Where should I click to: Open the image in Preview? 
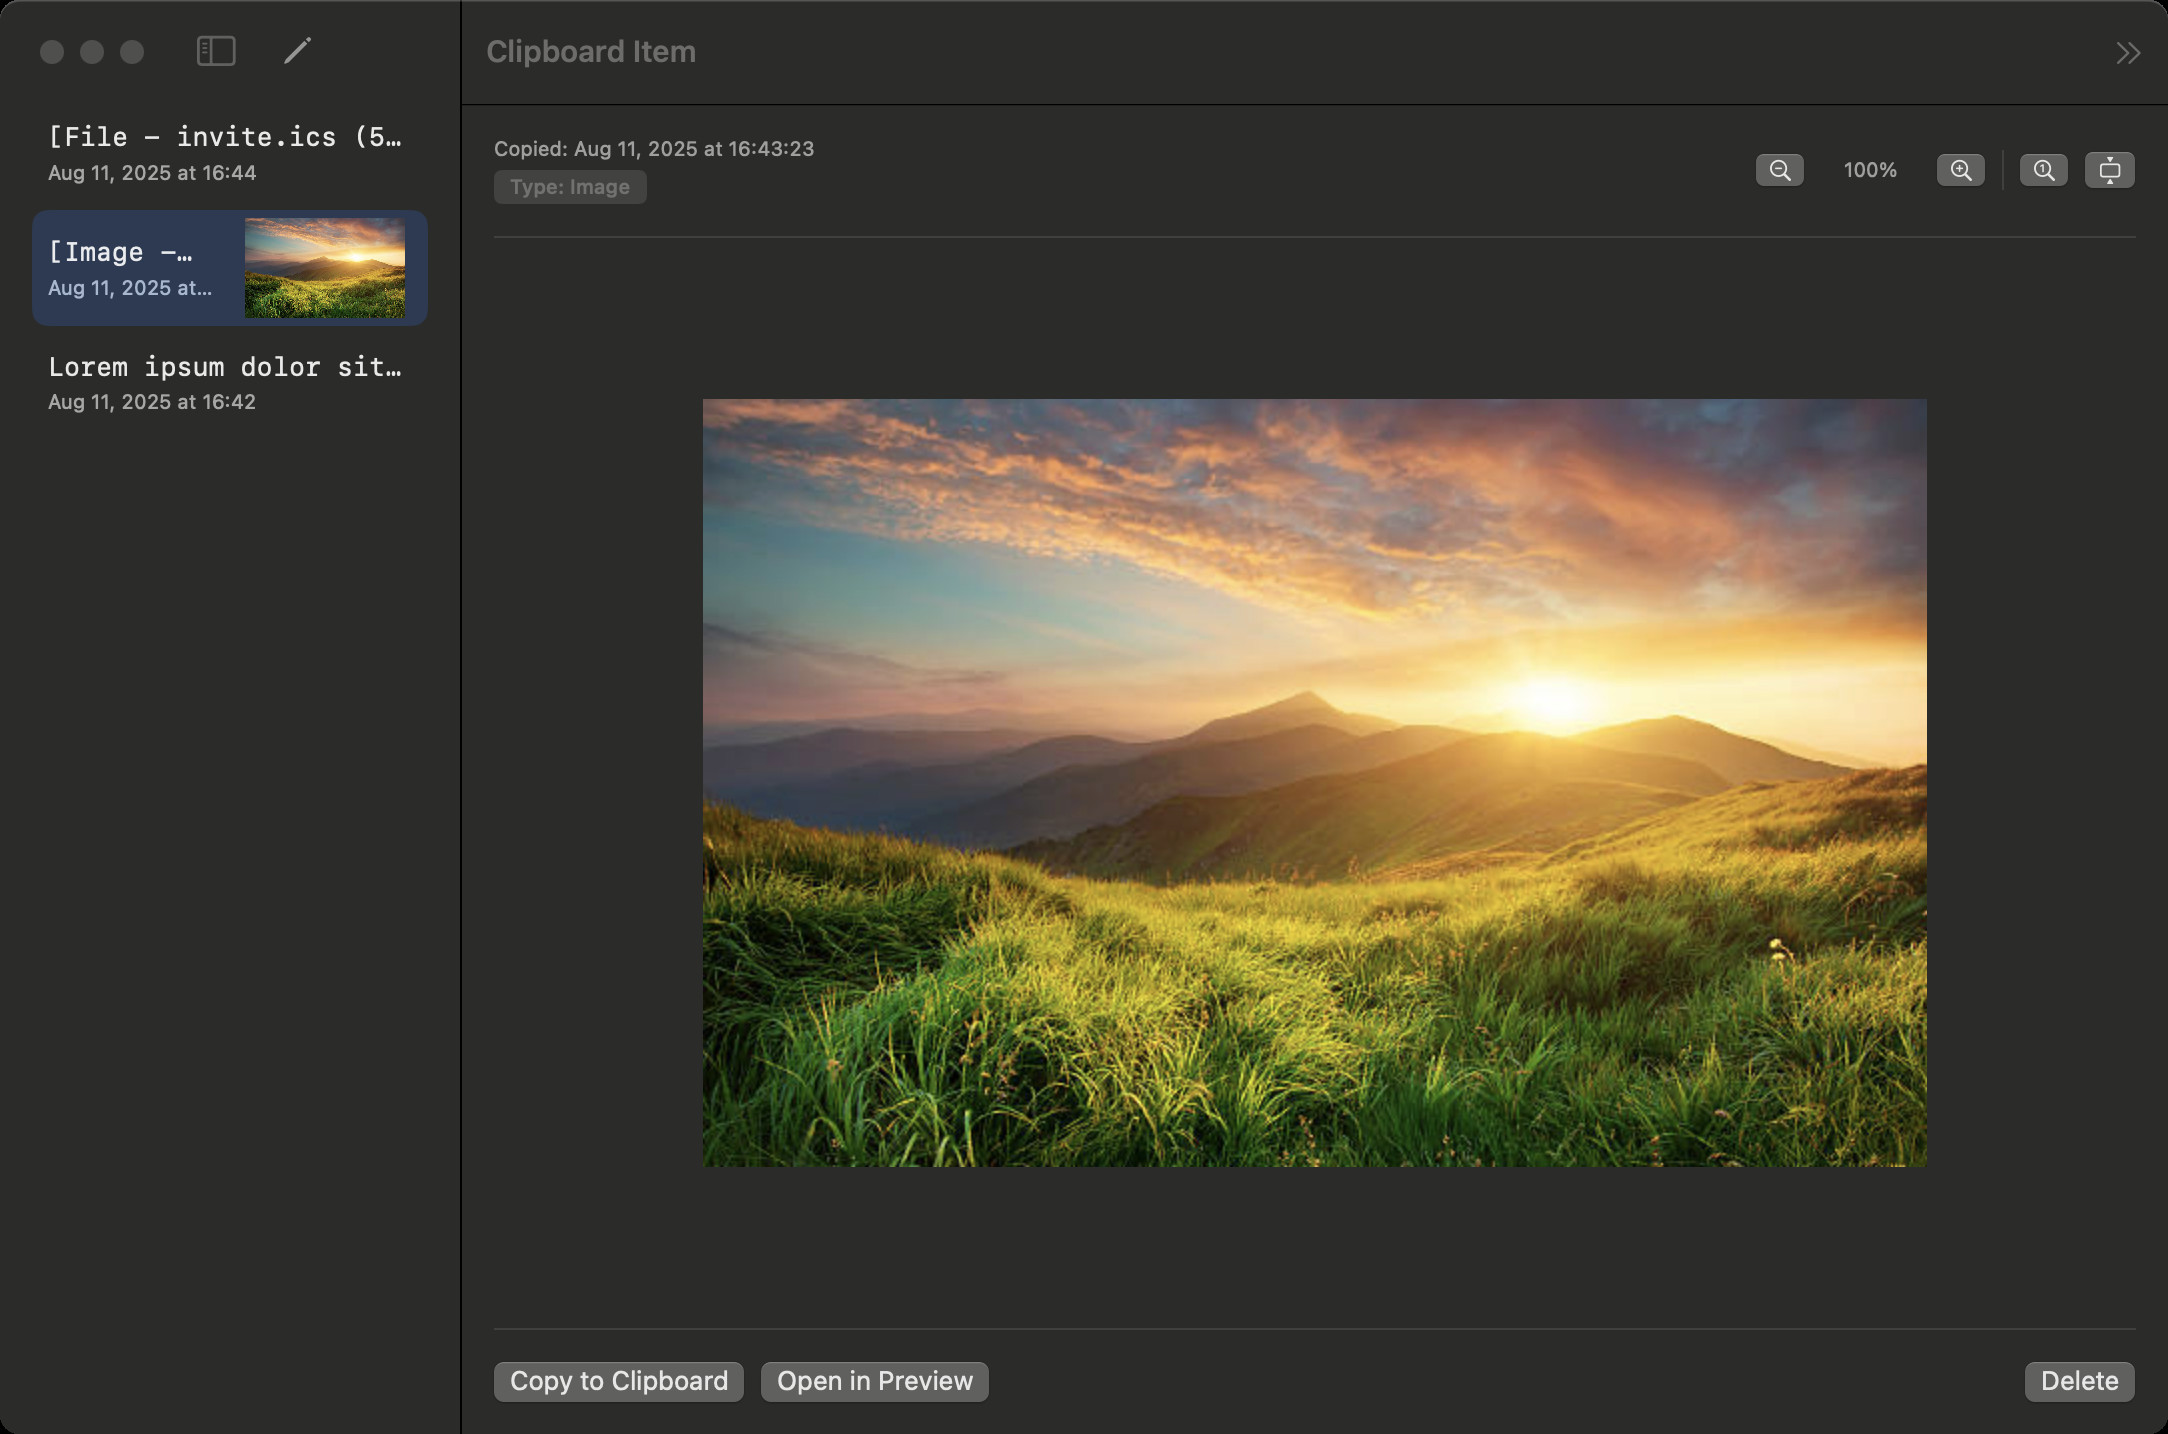point(874,1381)
